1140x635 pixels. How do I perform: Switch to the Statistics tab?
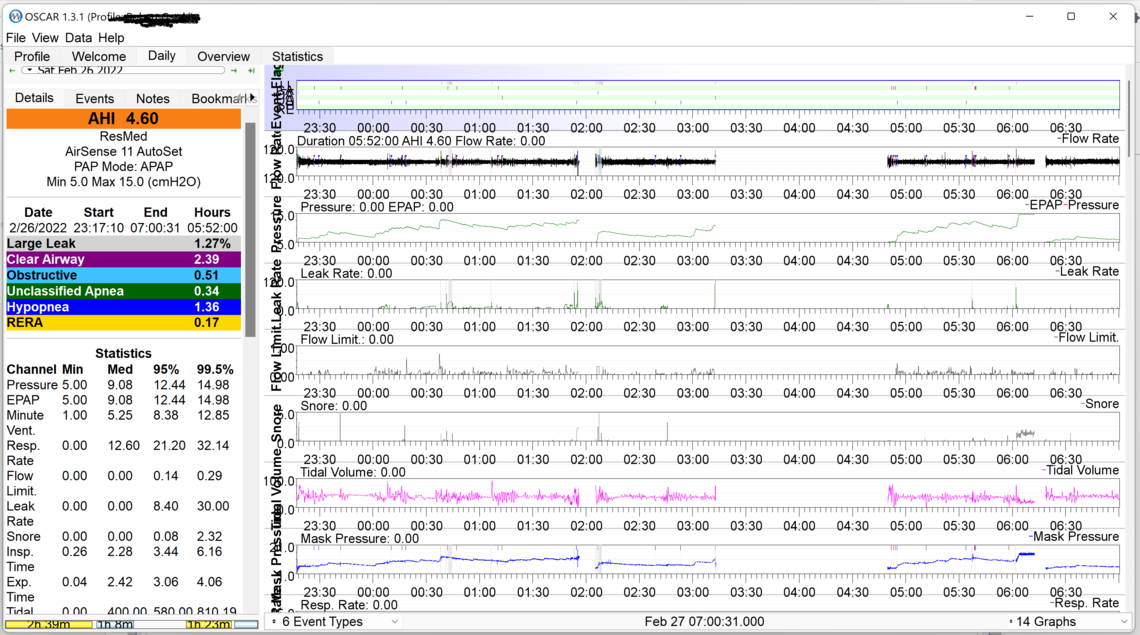(297, 57)
